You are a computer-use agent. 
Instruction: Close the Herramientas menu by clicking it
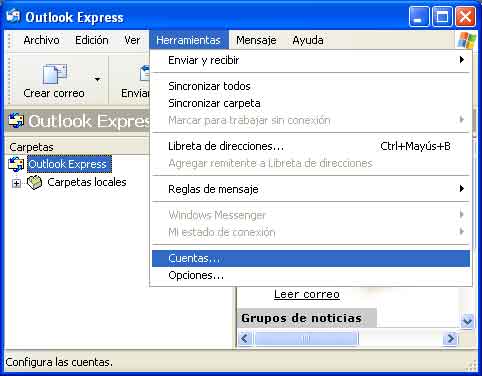[x=189, y=40]
